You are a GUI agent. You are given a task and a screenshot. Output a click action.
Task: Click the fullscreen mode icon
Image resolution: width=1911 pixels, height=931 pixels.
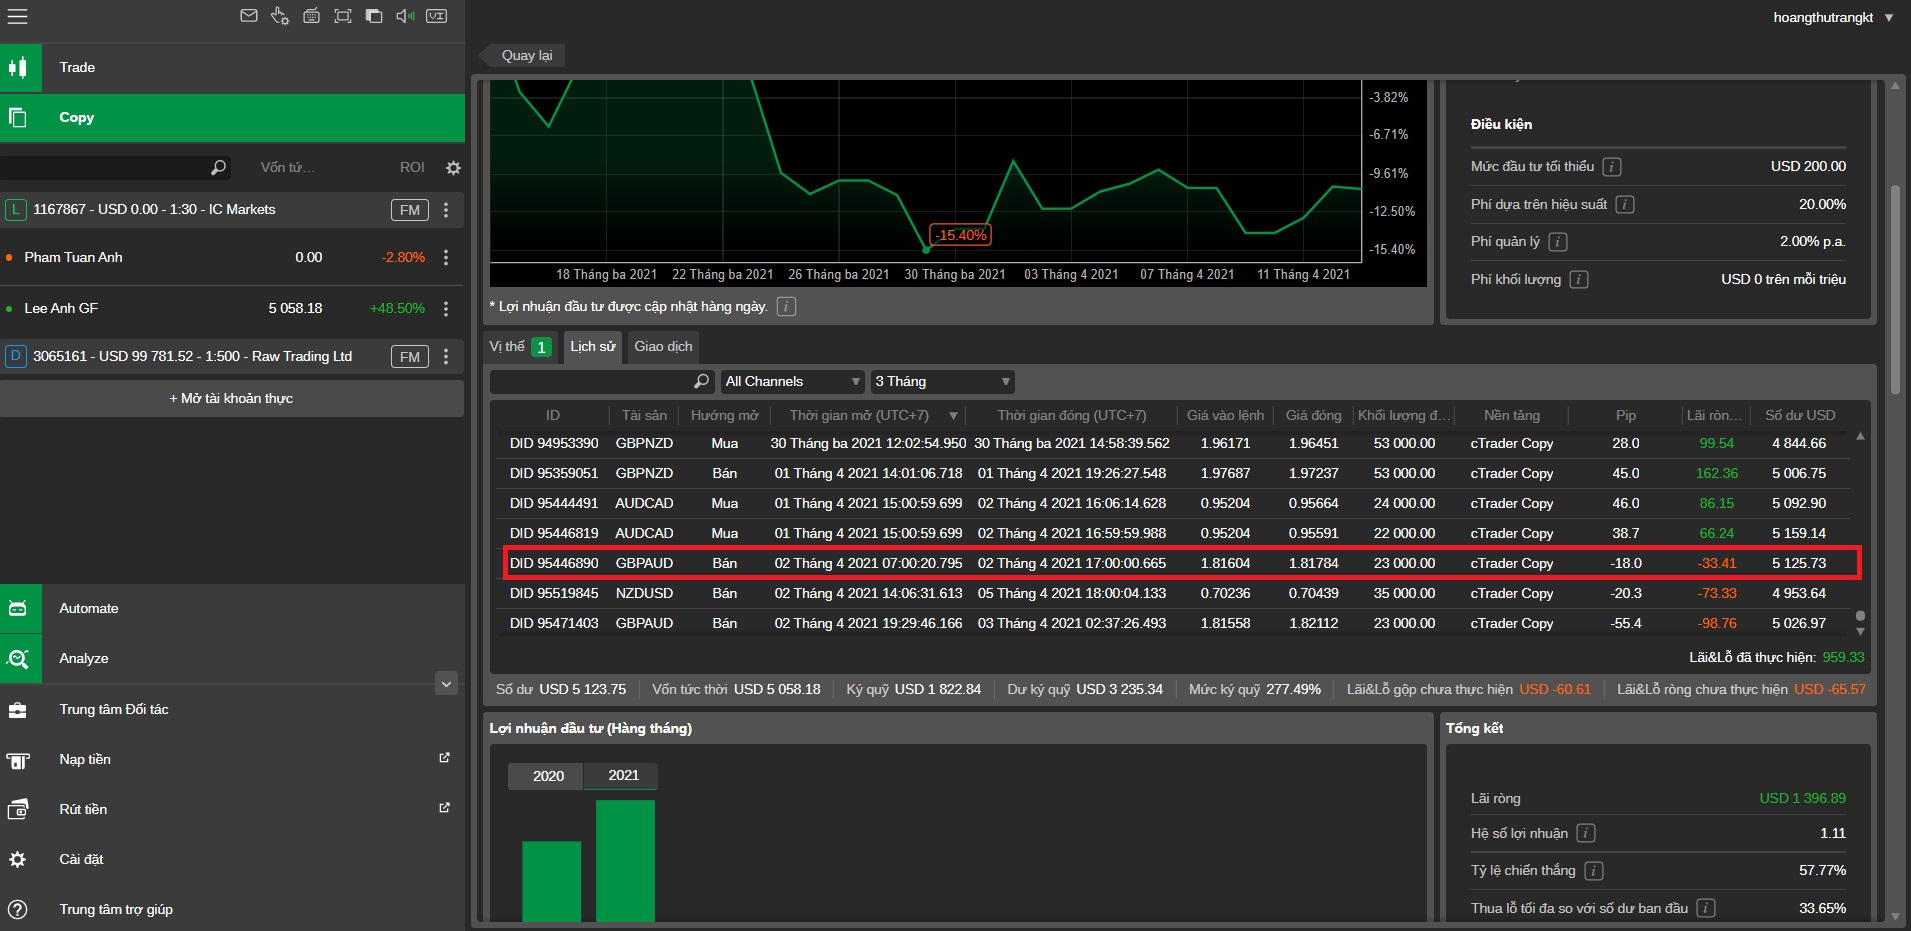[343, 16]
